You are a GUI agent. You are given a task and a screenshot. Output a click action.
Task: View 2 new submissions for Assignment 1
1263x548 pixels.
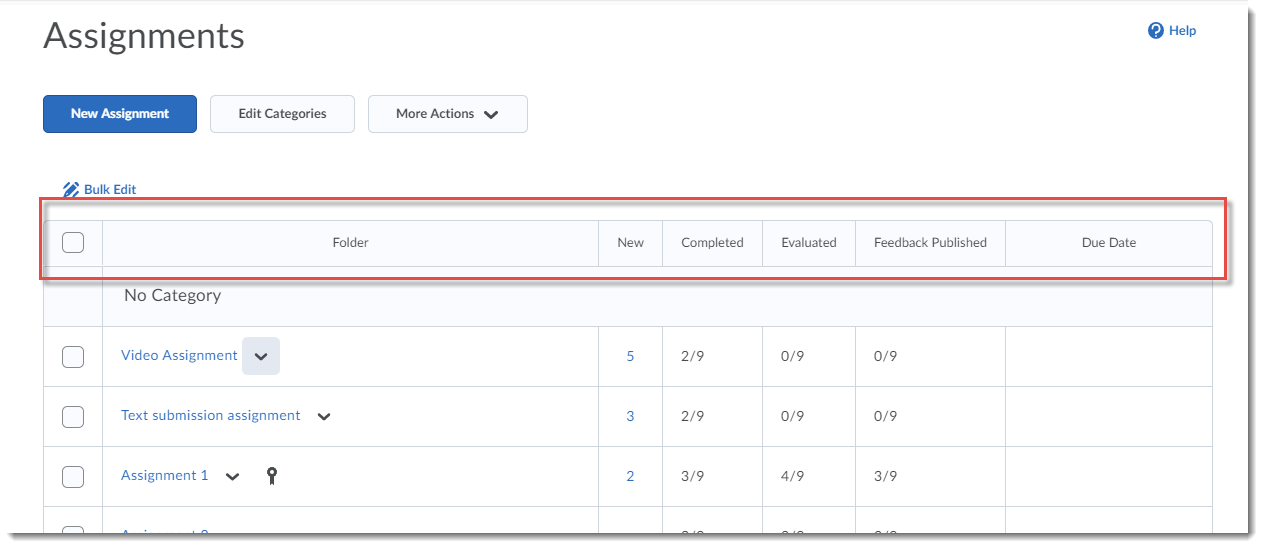(630, 476)
